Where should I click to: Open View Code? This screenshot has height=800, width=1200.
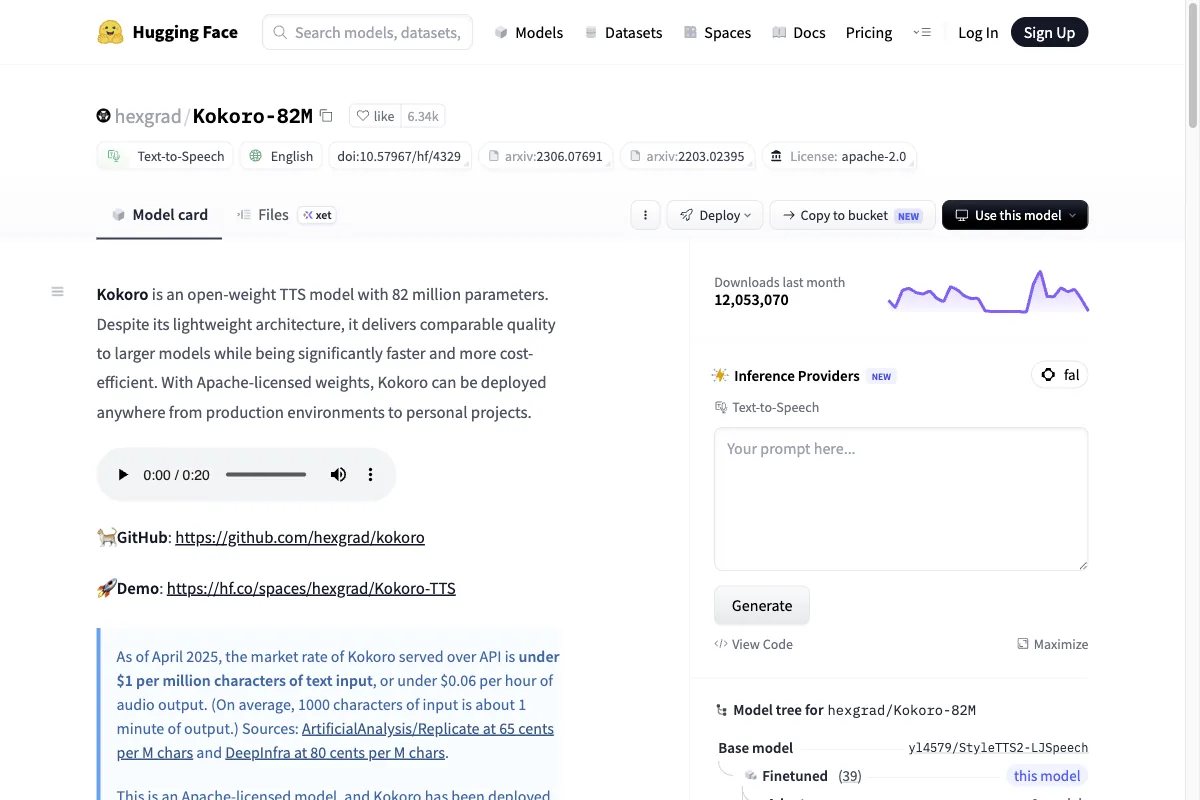pos(754,644)
